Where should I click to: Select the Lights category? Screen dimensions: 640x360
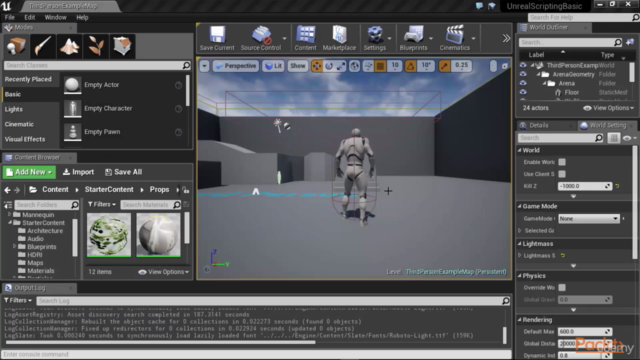(14, 109)
